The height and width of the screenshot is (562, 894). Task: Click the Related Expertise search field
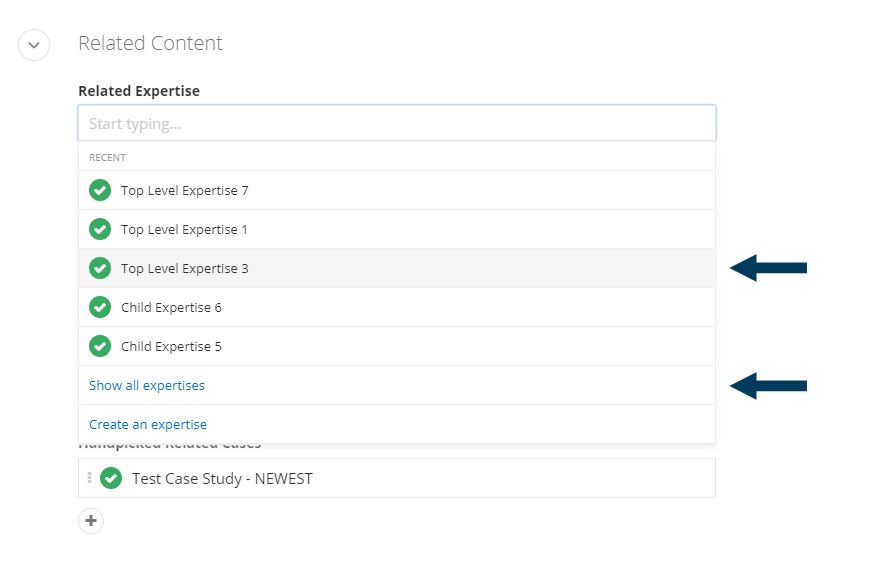pyautogui.click(x=397, y=123)
